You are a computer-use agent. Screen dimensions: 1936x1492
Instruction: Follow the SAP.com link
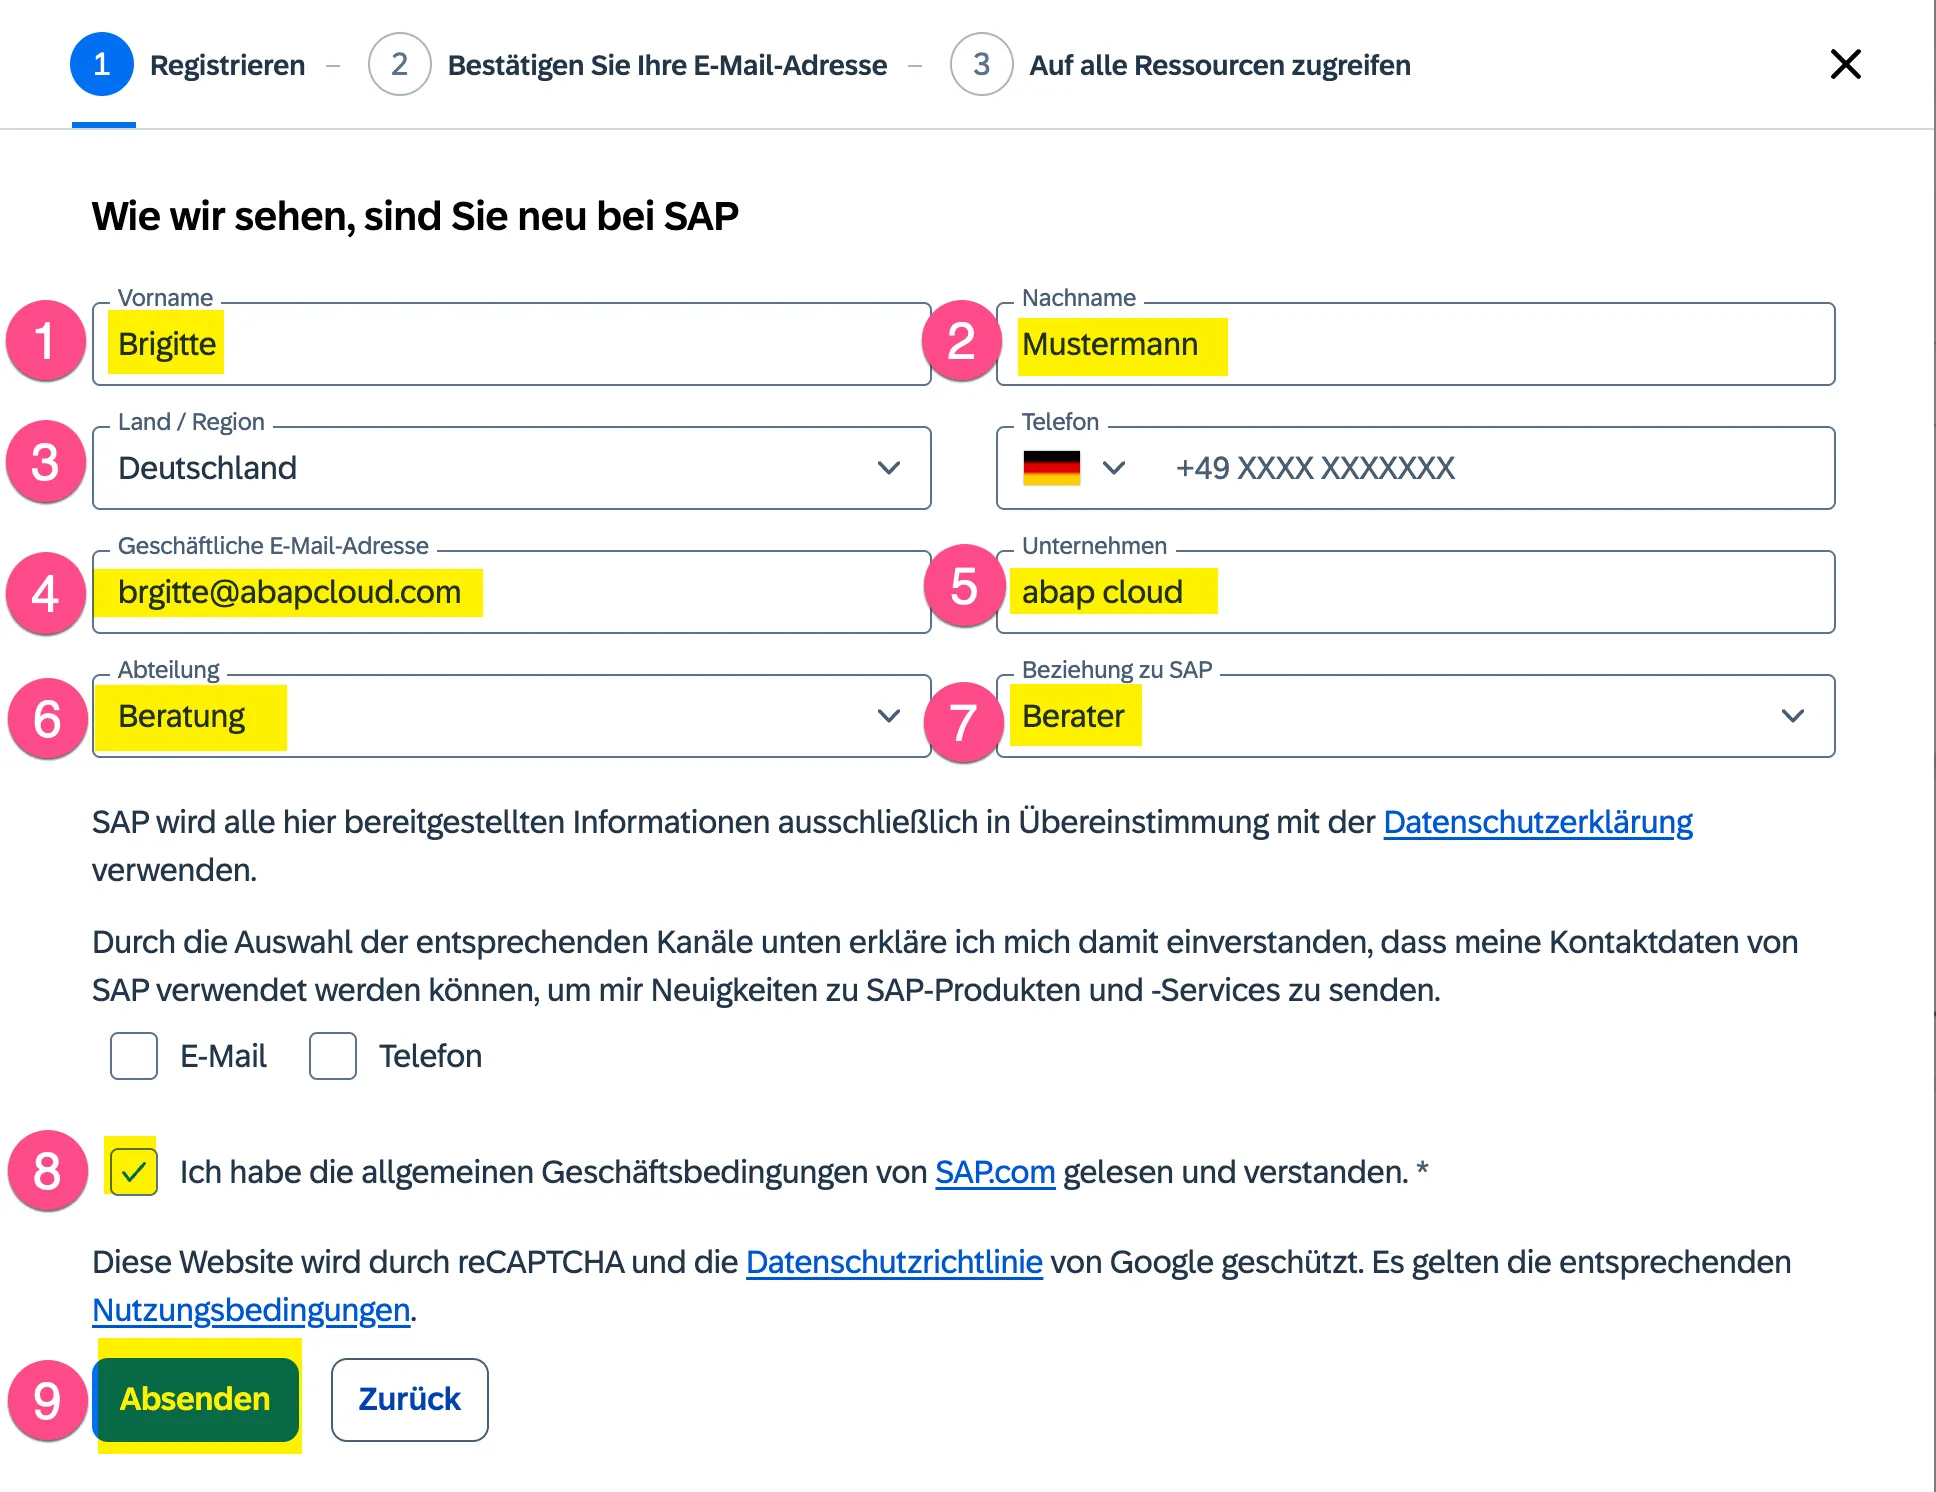(994, 1172)
